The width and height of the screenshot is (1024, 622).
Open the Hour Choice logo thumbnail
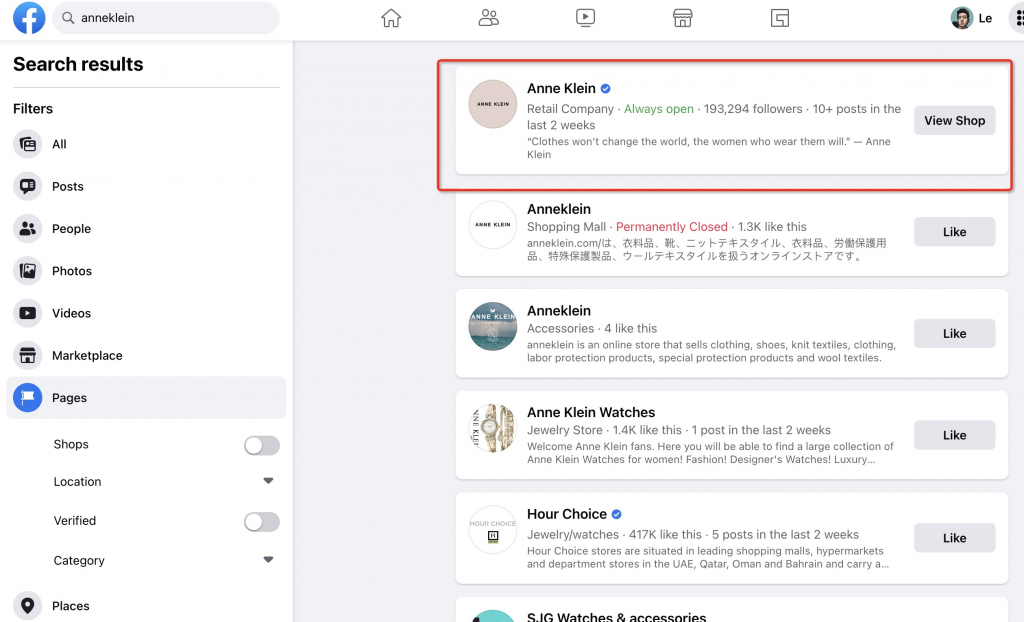coord(492,530)
